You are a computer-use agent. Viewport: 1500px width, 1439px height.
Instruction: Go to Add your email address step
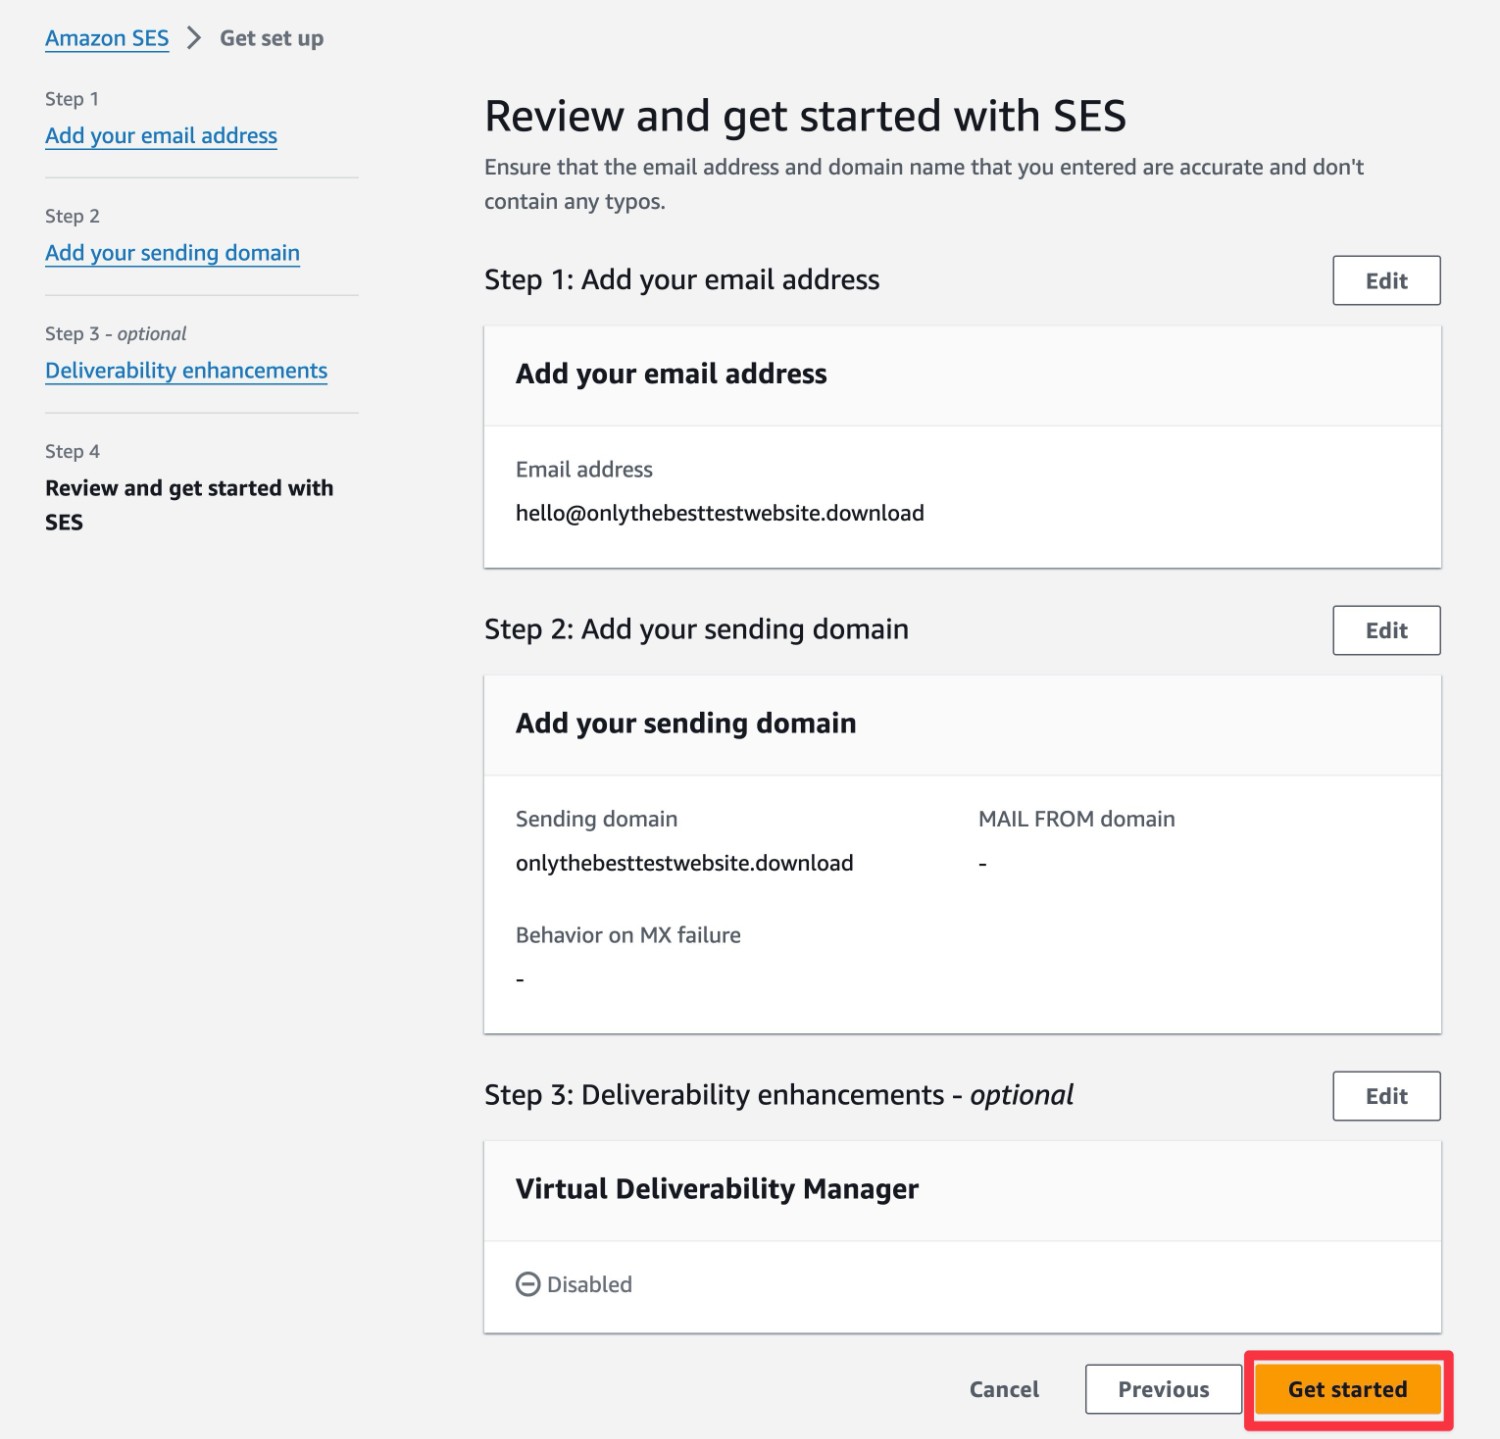(x=161, y=135)
